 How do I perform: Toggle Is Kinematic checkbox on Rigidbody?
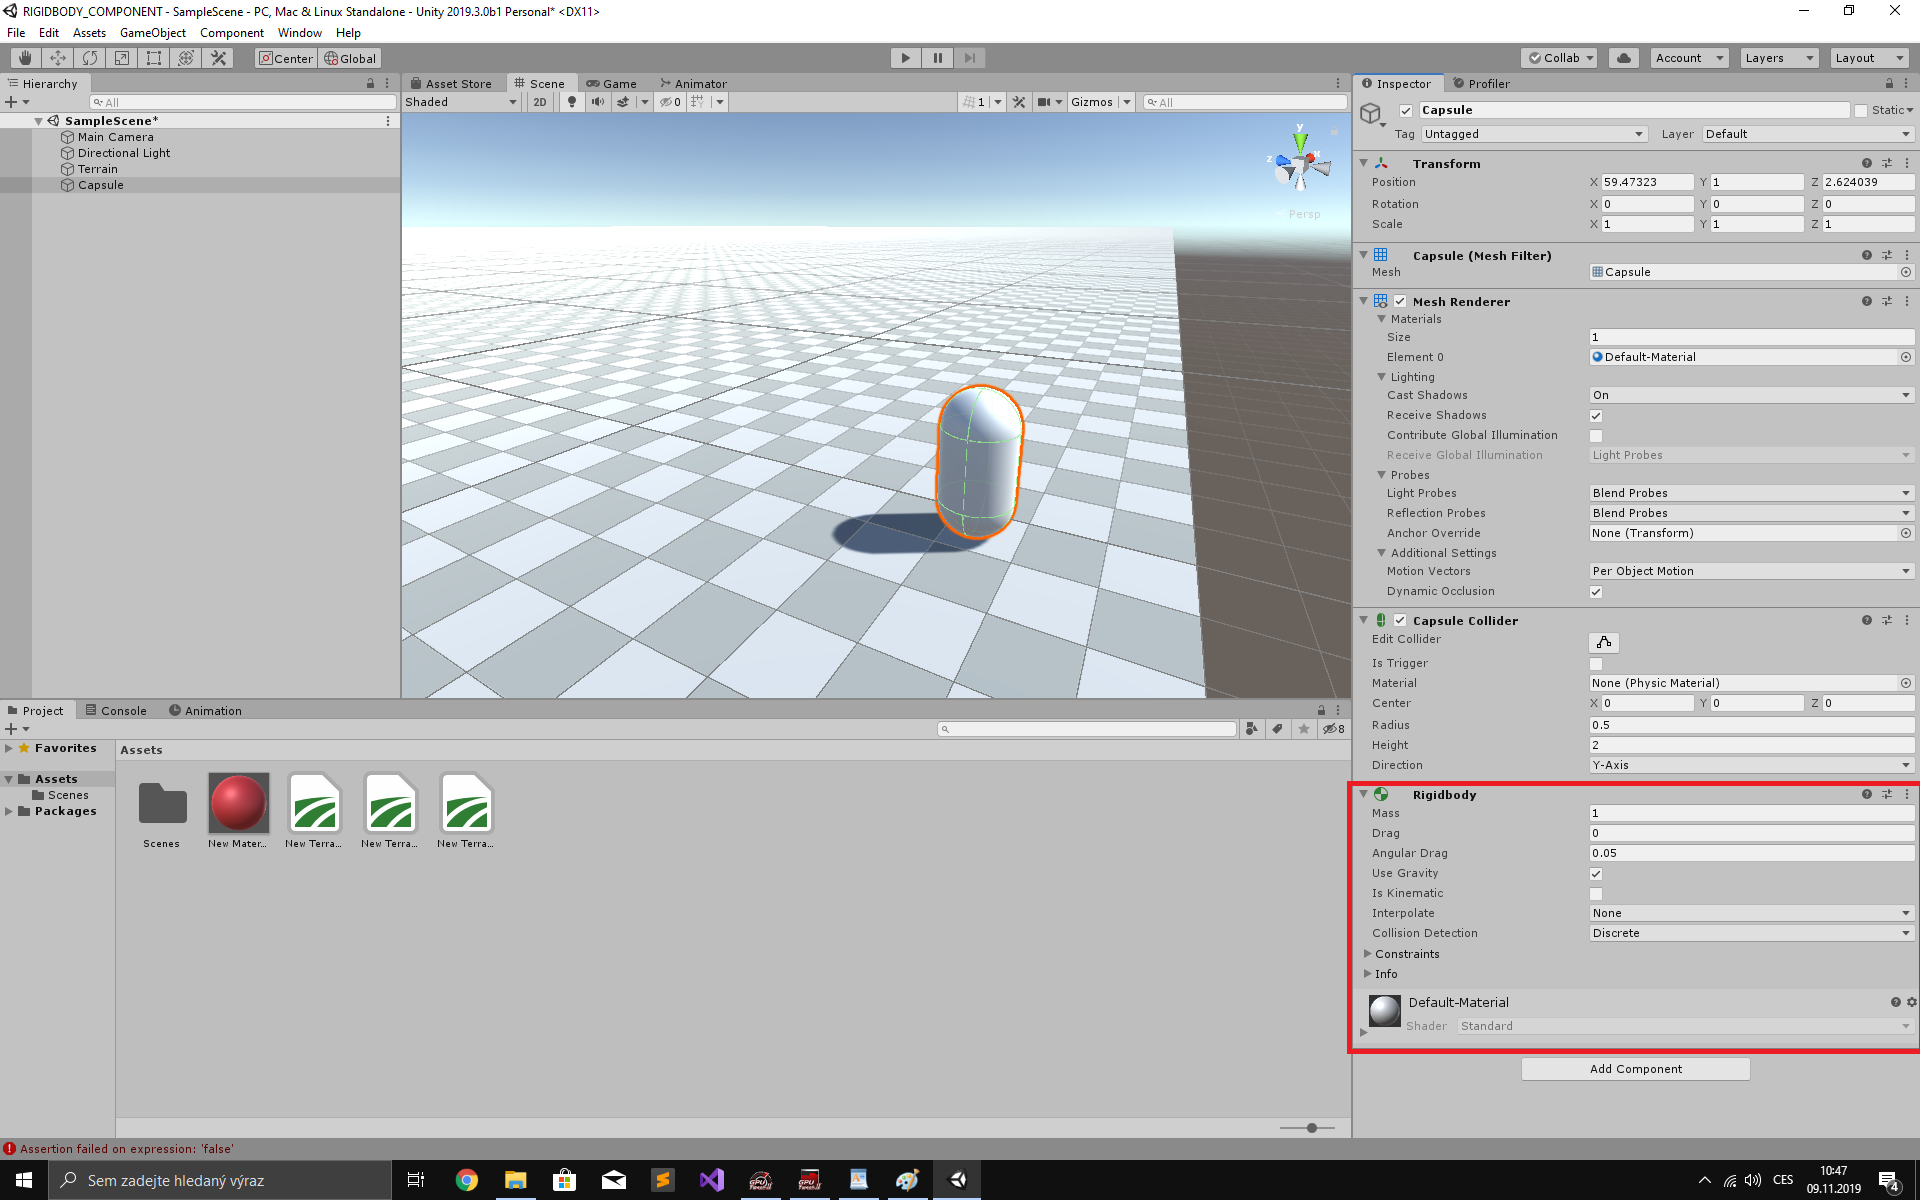(1597, 893)
